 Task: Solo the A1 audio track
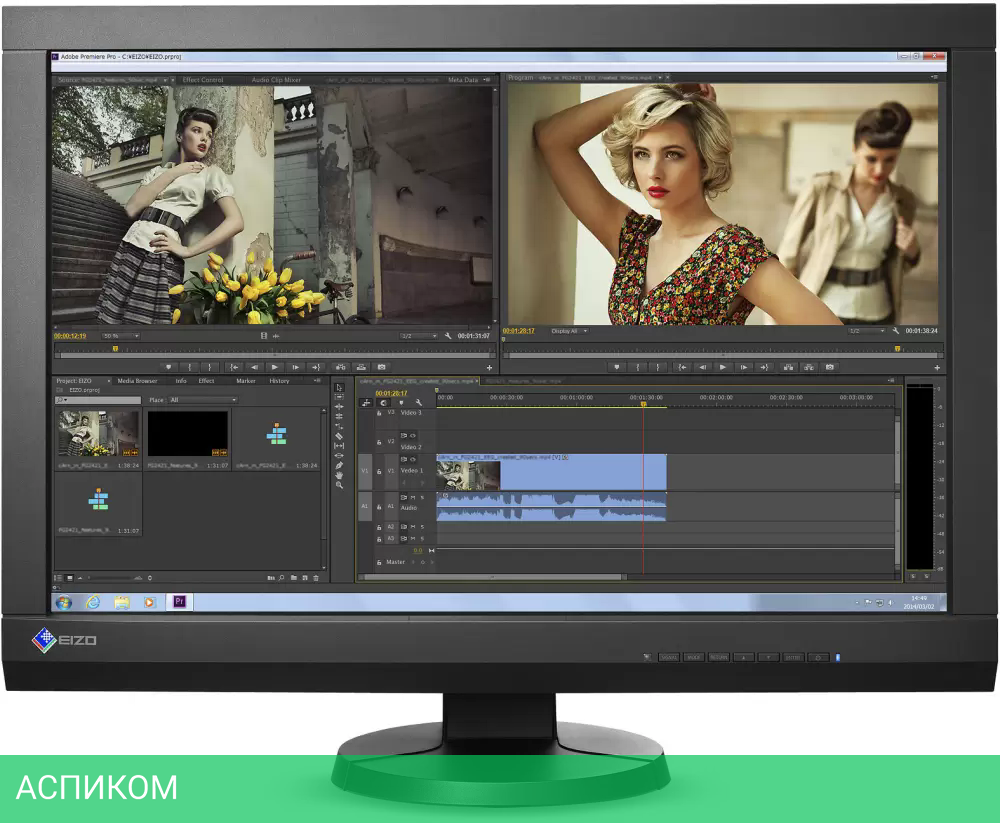422,497
